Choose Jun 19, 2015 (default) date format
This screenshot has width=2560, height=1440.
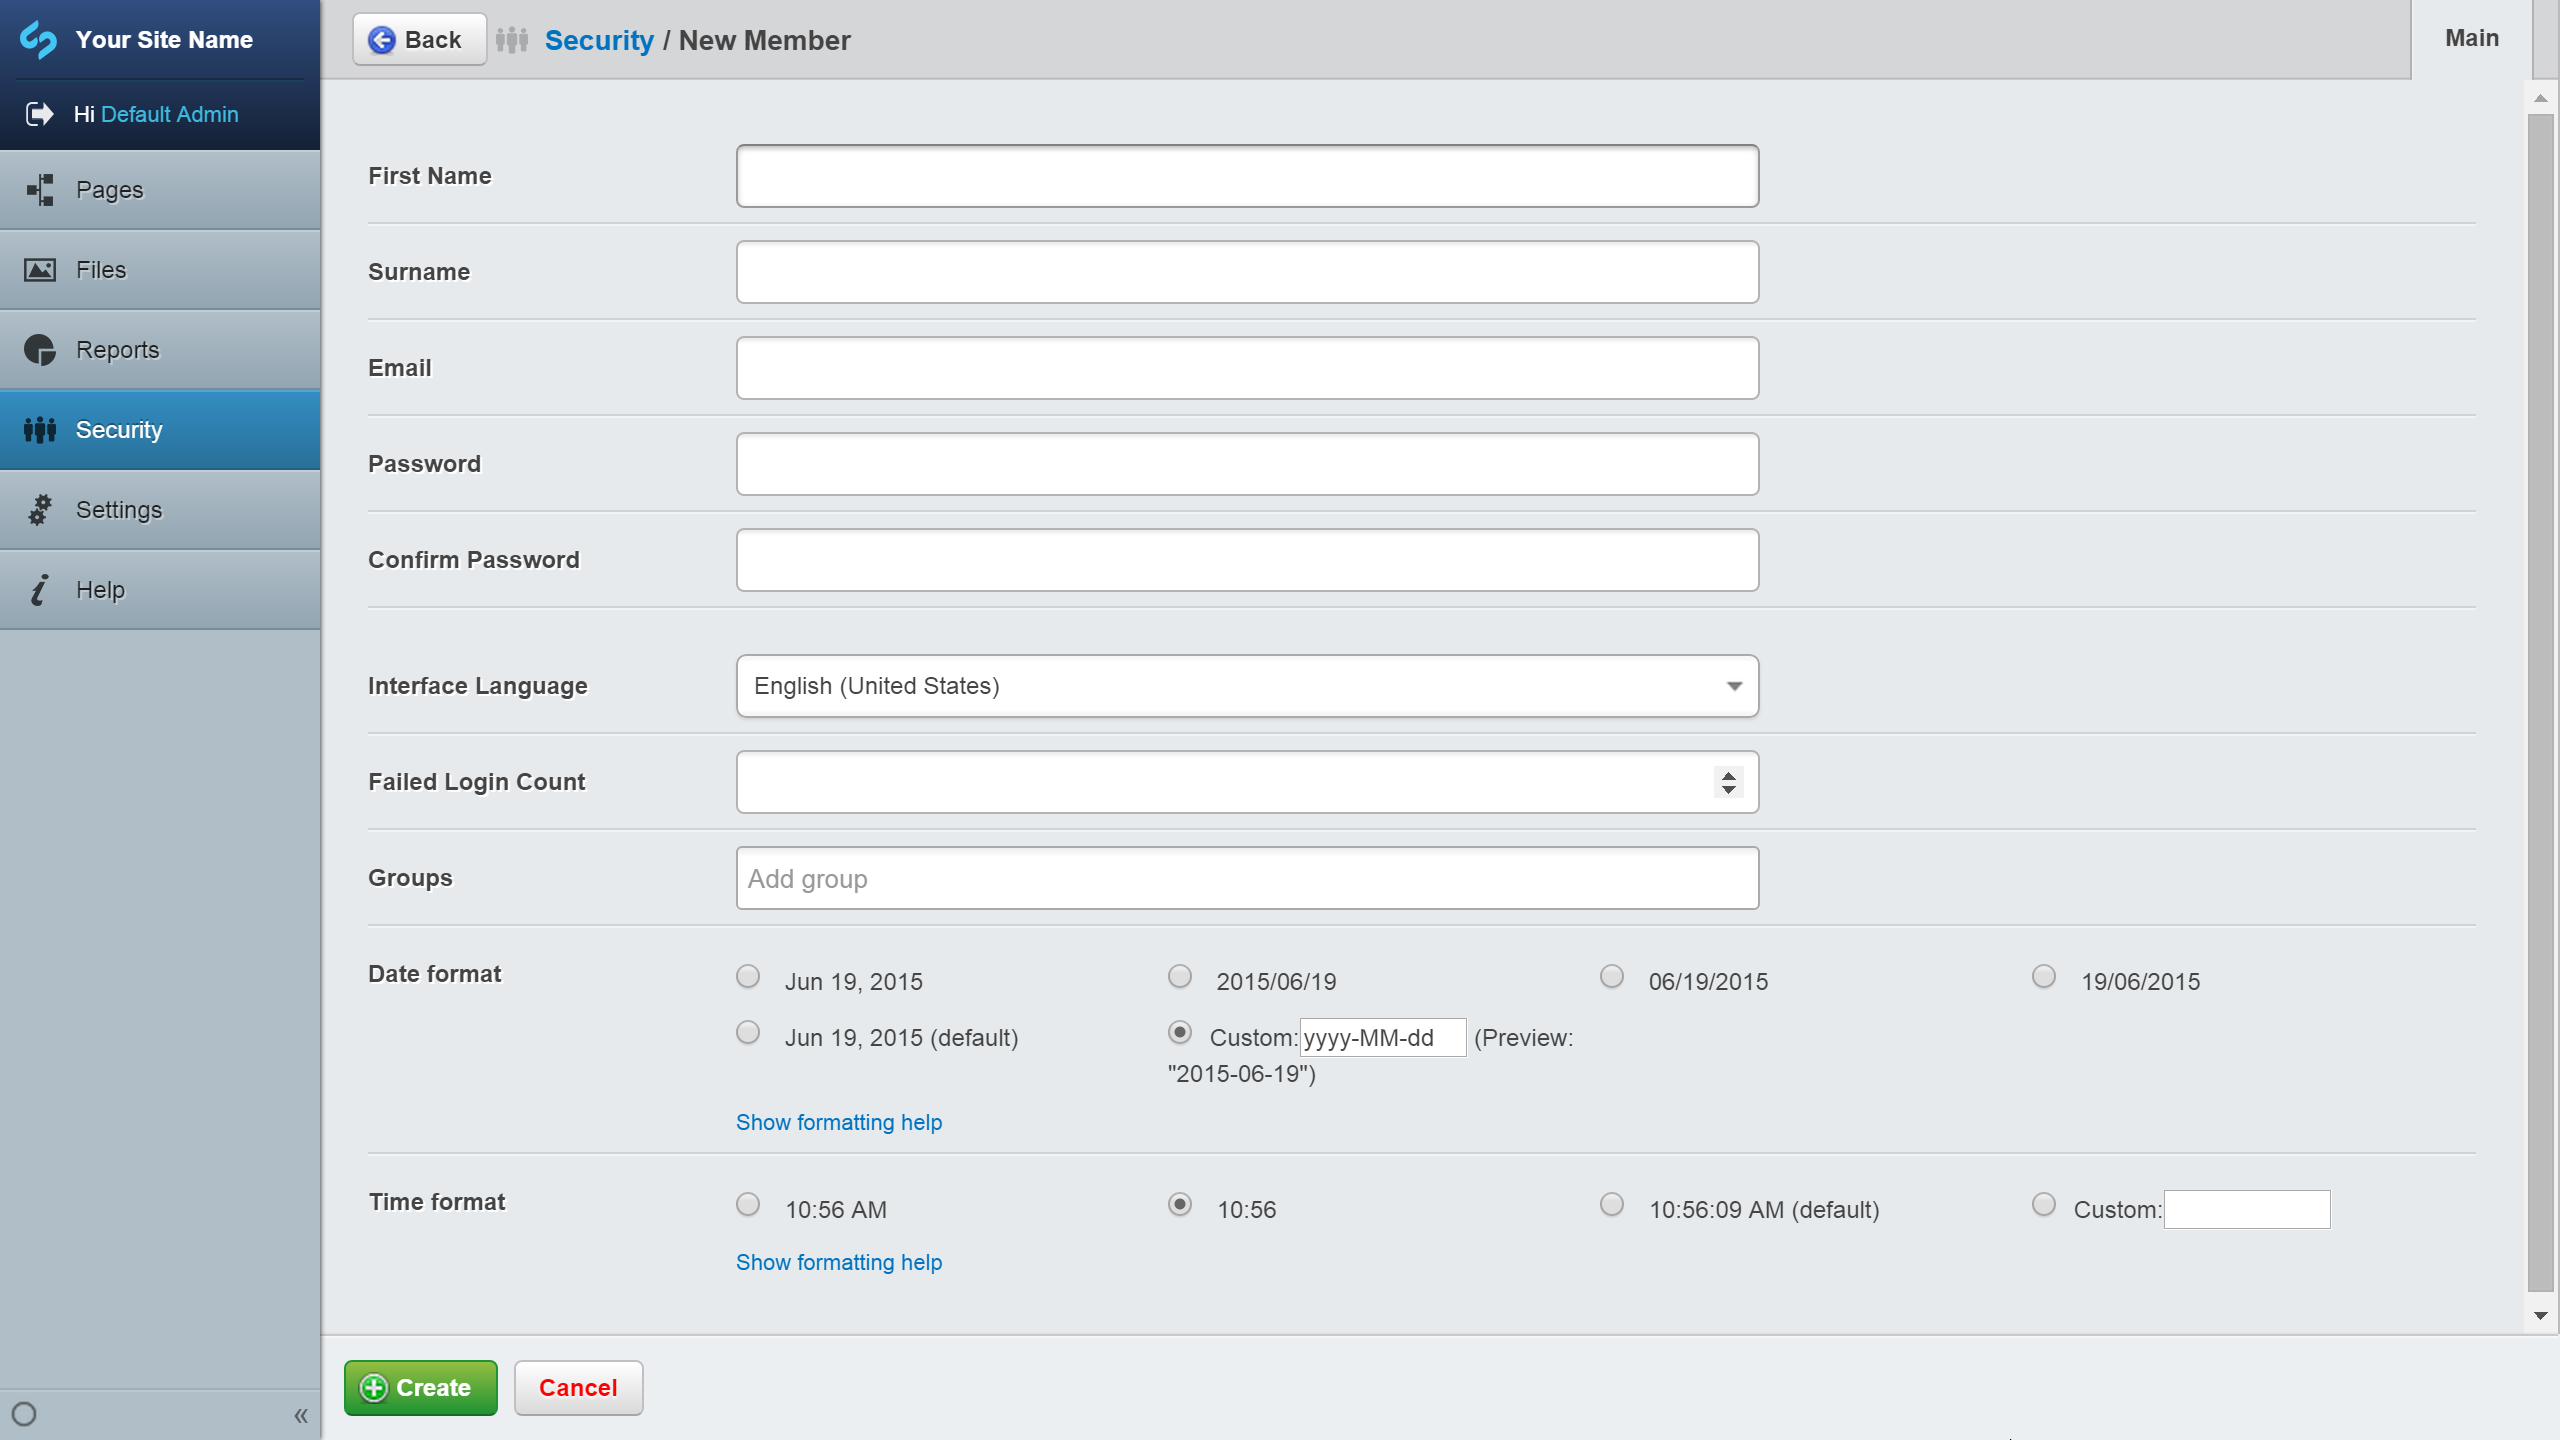click(x=747, y=1032)
